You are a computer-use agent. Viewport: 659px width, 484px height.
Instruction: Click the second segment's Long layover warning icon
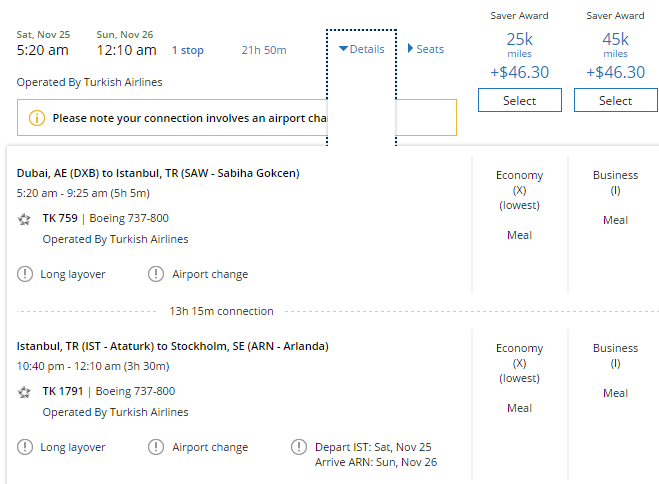pos(25,447)
